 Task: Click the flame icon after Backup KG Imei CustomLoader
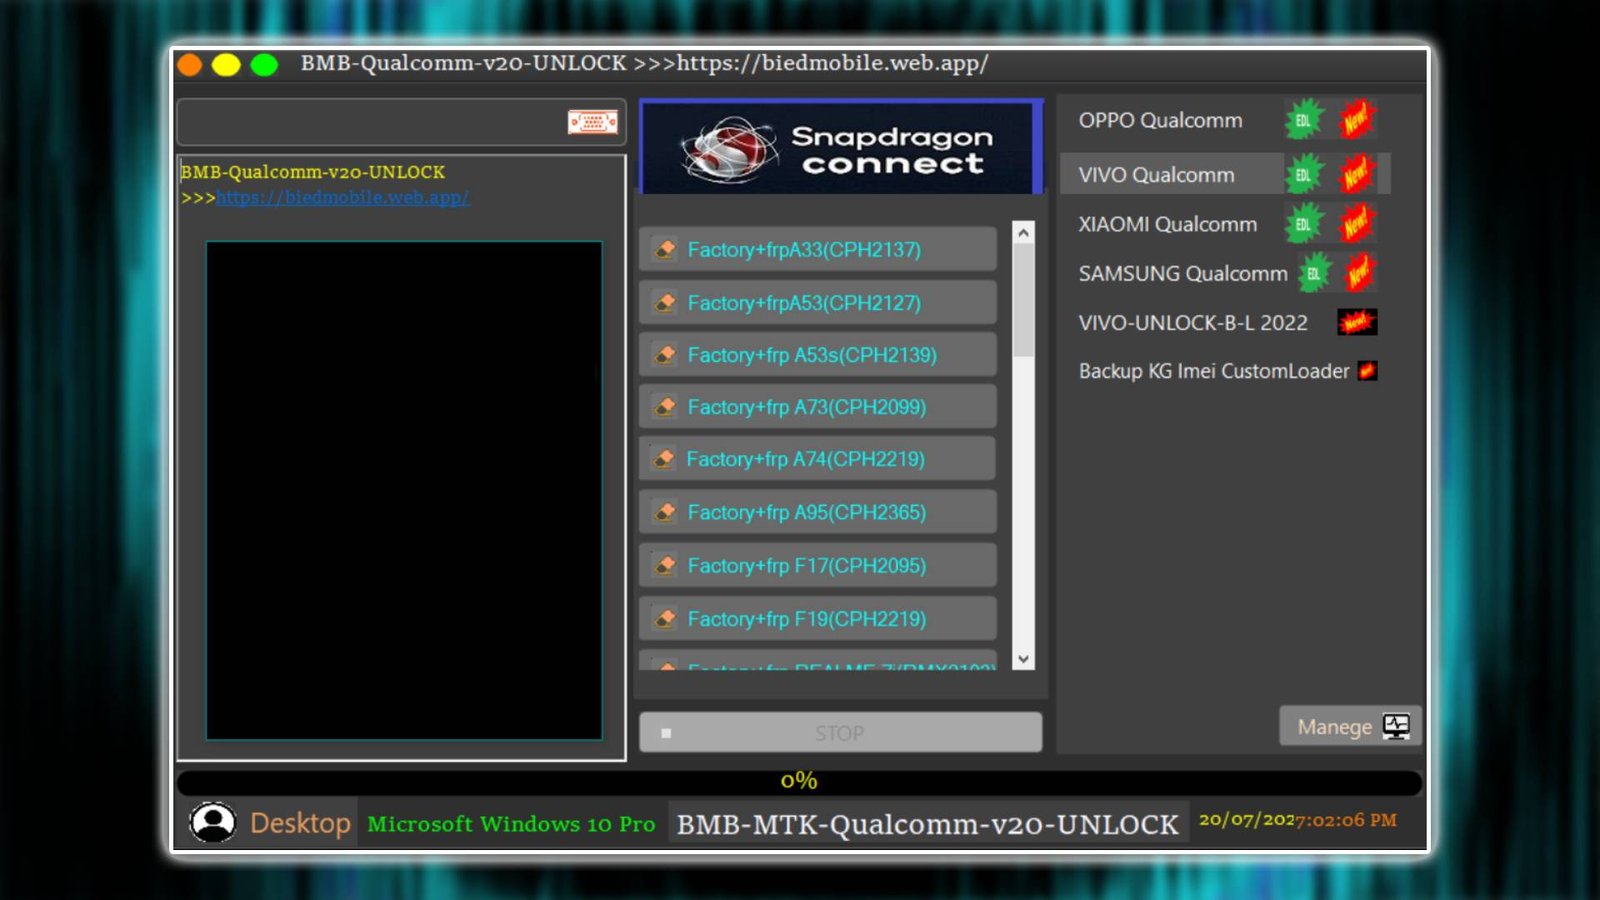tap(1368, 370)
